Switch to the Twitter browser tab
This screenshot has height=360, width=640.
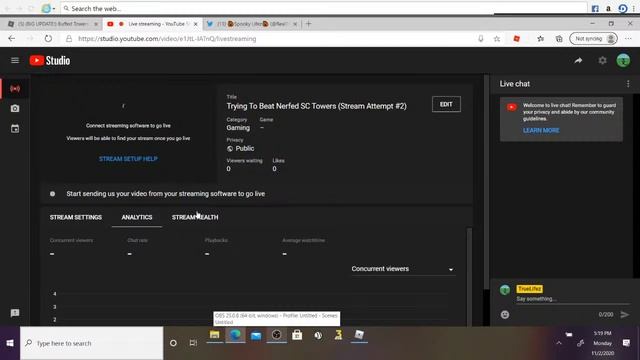[253, 24]
